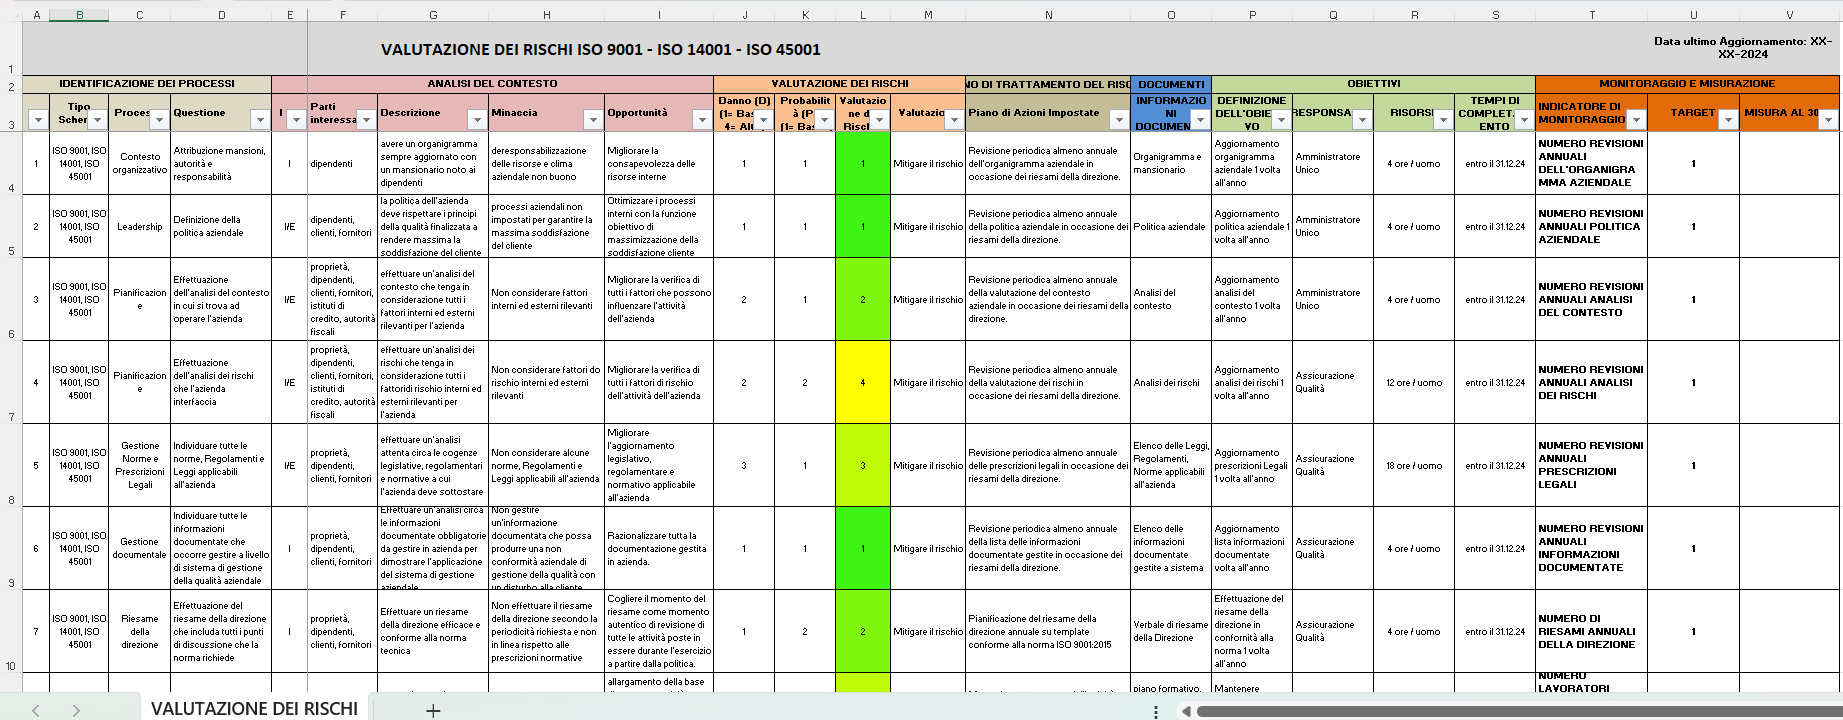Click the yellow risk value 4 cell
Viewport: 1843px width, 720px height.
(863, 383)
